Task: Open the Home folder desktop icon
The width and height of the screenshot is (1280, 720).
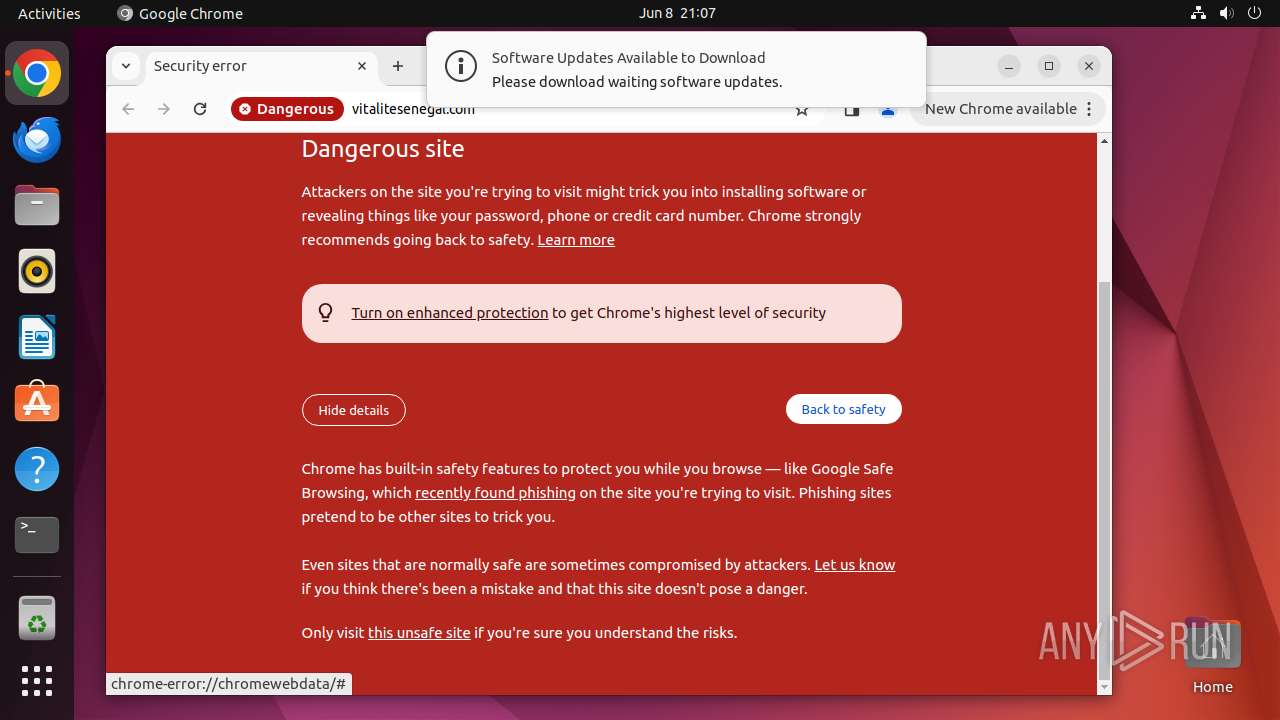Action: [1212, 655]
